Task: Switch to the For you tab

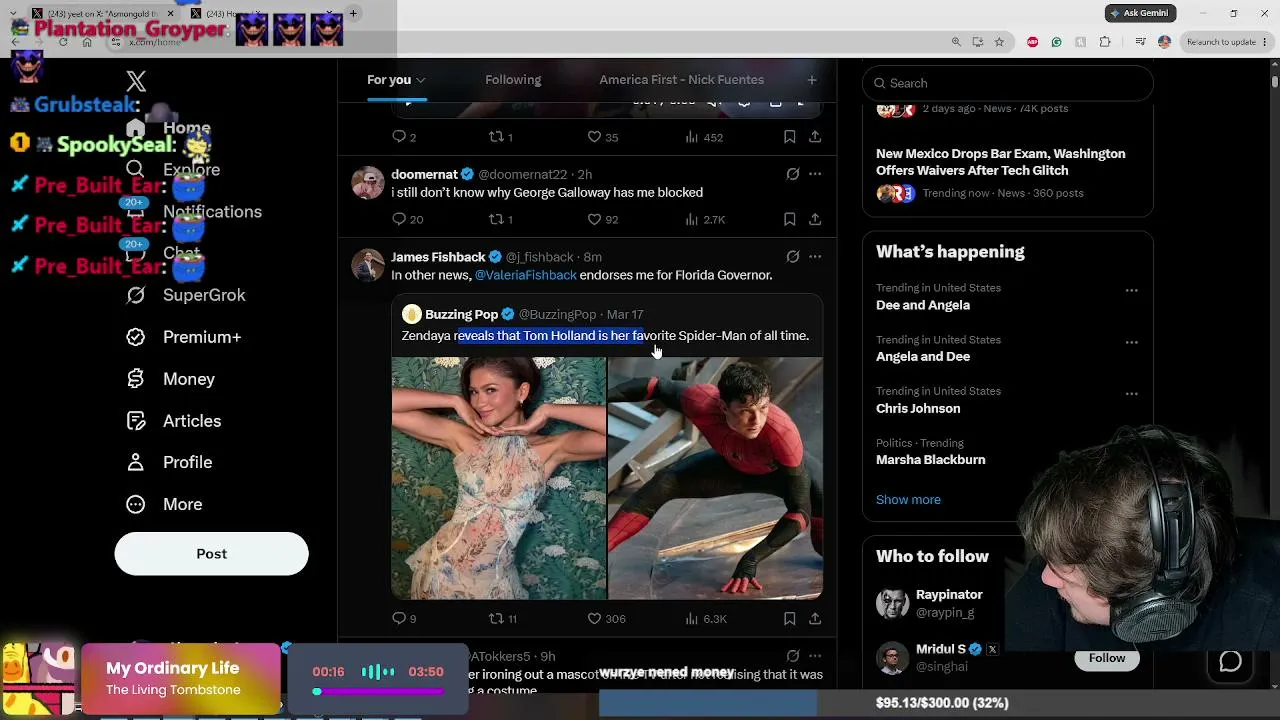Action: pos(396,80)
